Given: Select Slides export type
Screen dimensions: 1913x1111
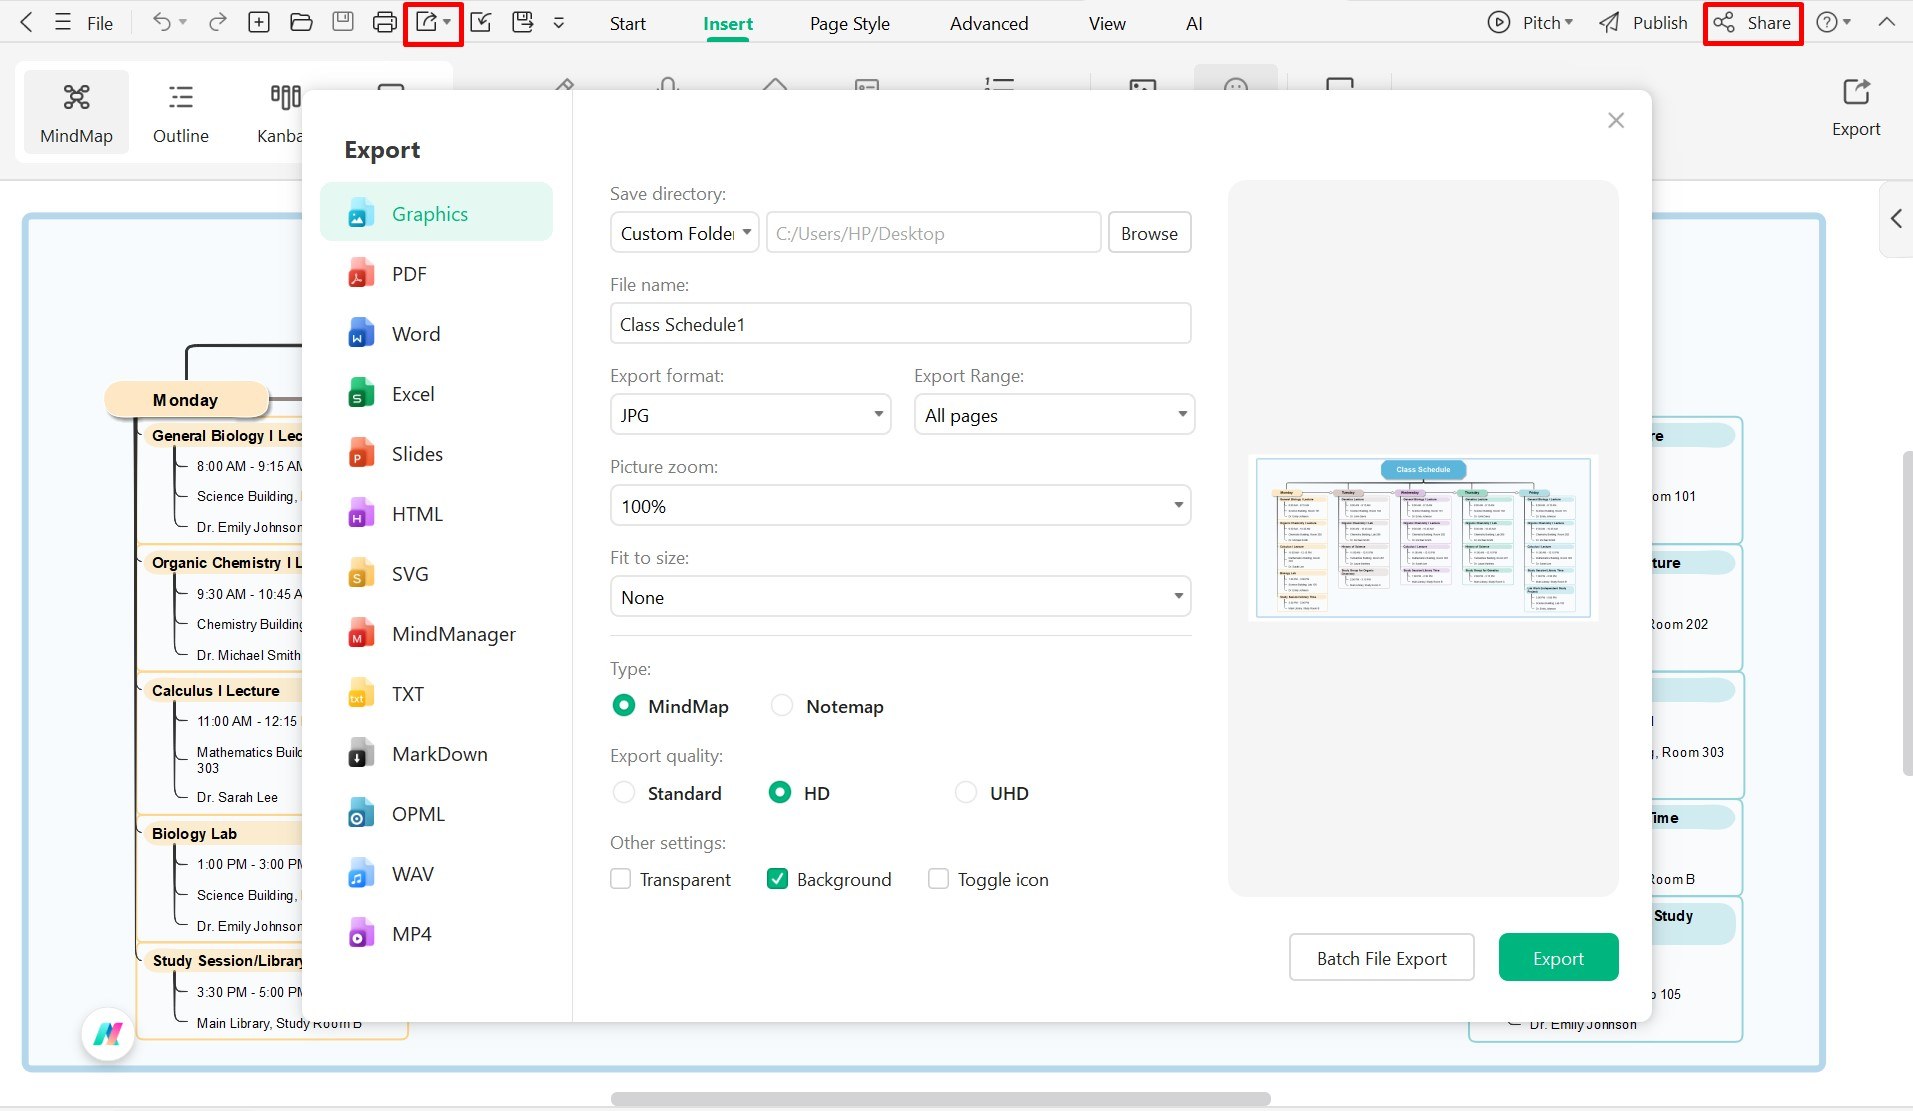Looking at the screenshot, I should coord(436,454).
